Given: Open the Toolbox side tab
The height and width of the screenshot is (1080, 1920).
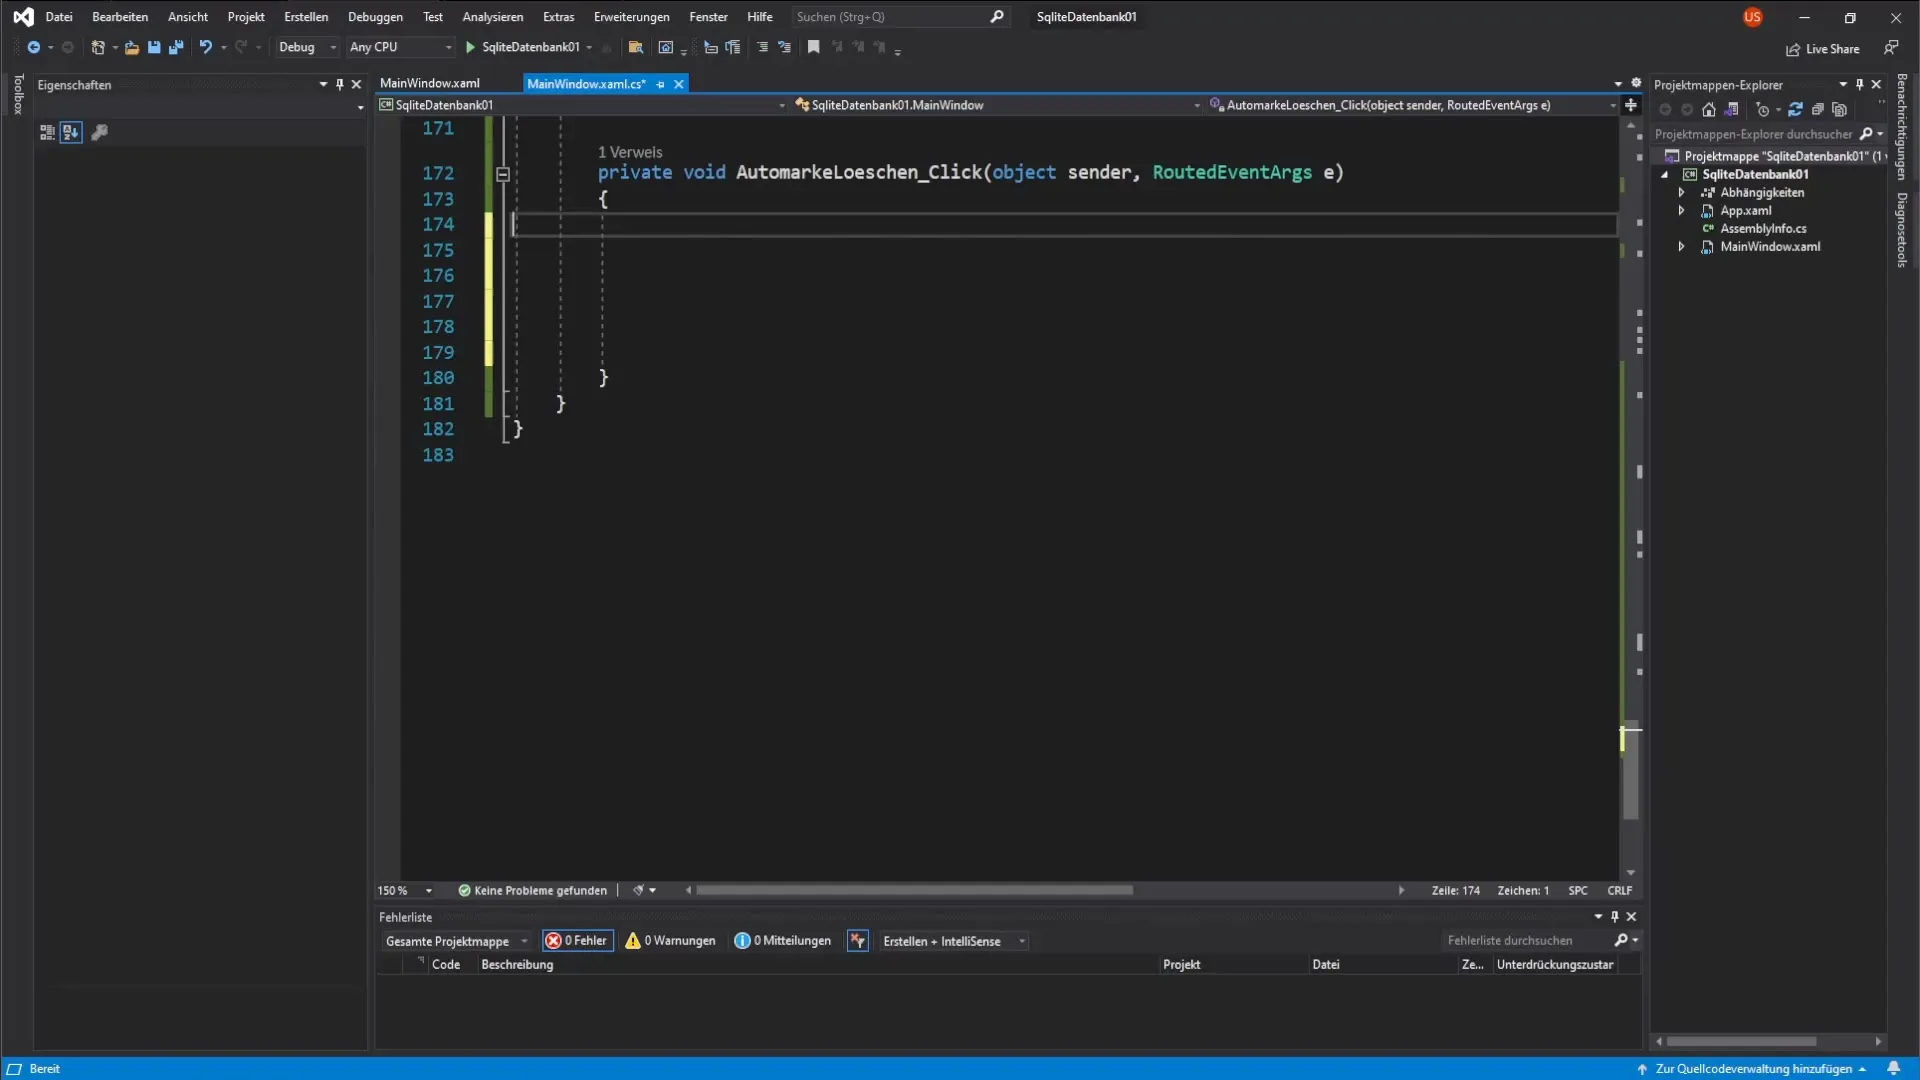Looking at the screenshot, I should coord(18,94).
